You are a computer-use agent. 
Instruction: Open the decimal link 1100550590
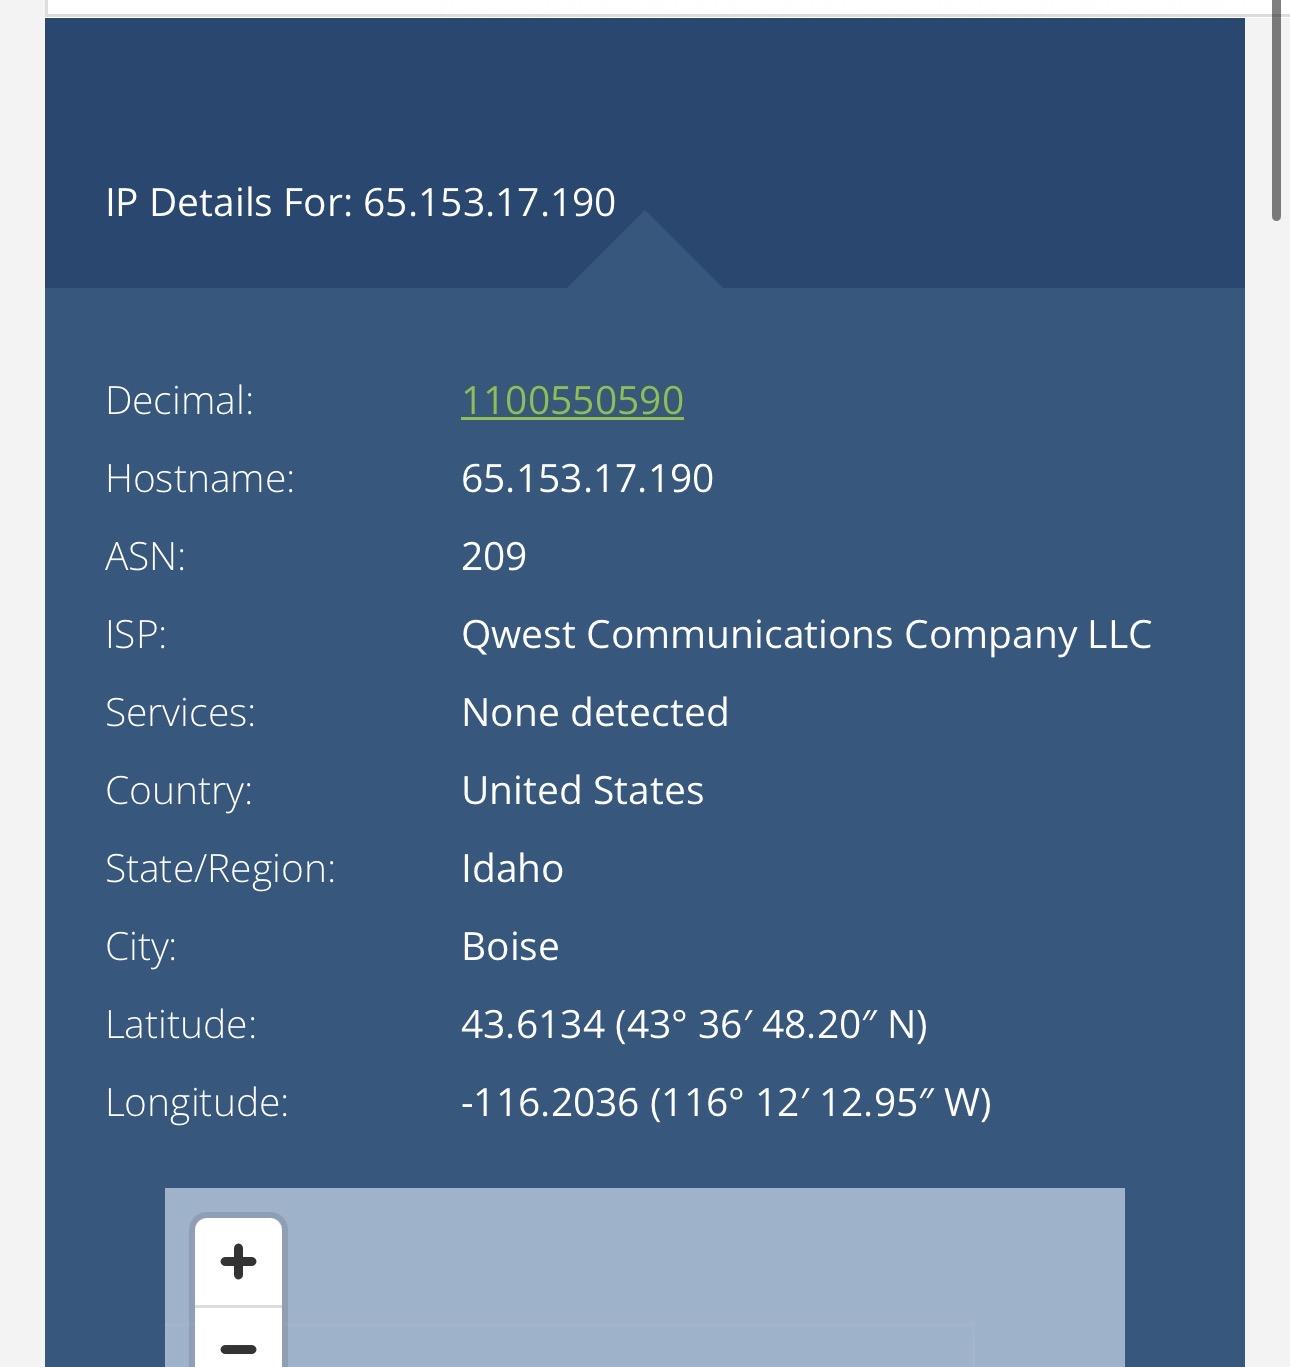click(x=572, y=400)
